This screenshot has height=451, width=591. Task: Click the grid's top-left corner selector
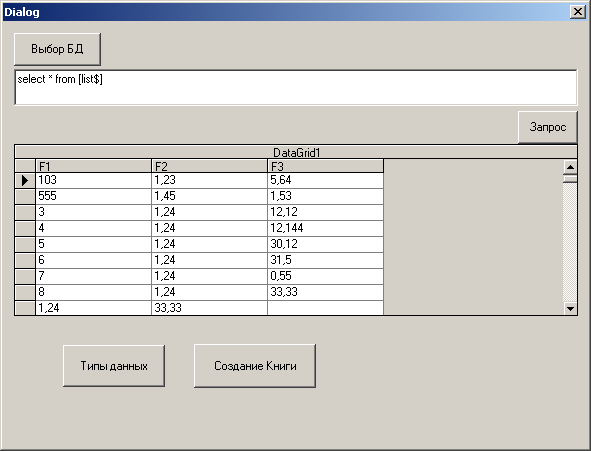point(25,166)
